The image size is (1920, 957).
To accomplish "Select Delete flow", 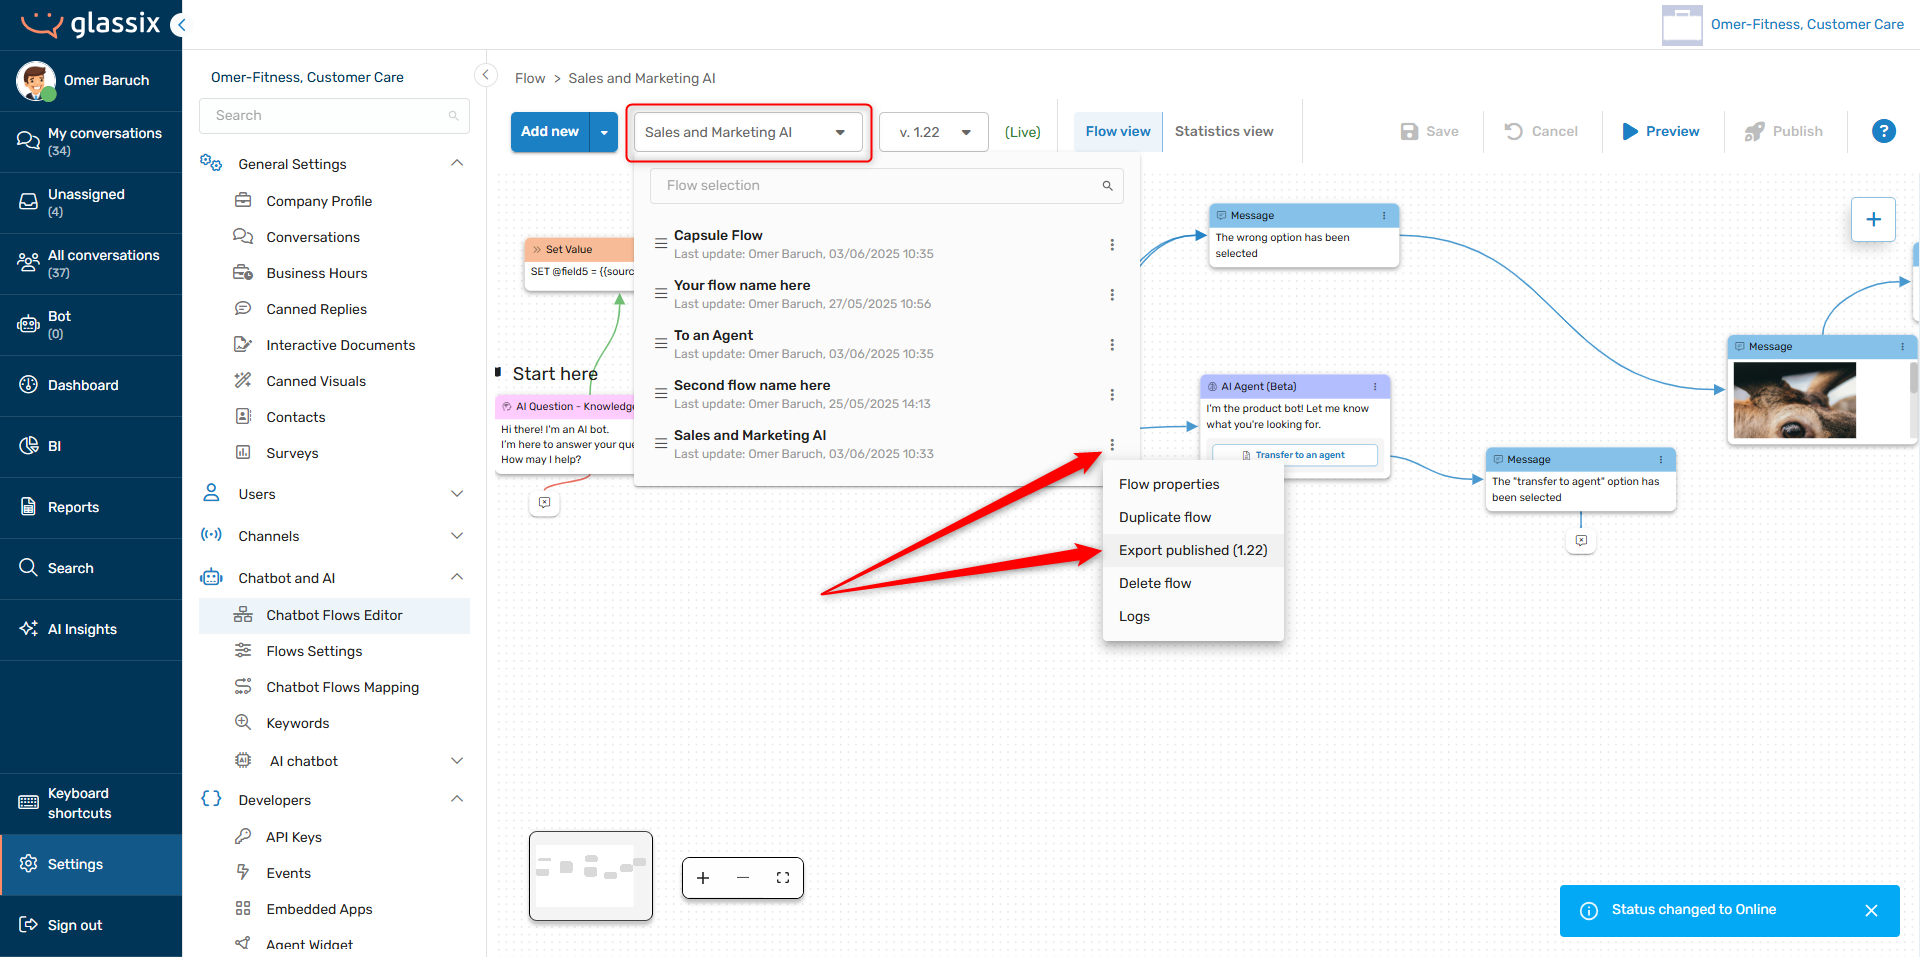I will [1193, 583].
